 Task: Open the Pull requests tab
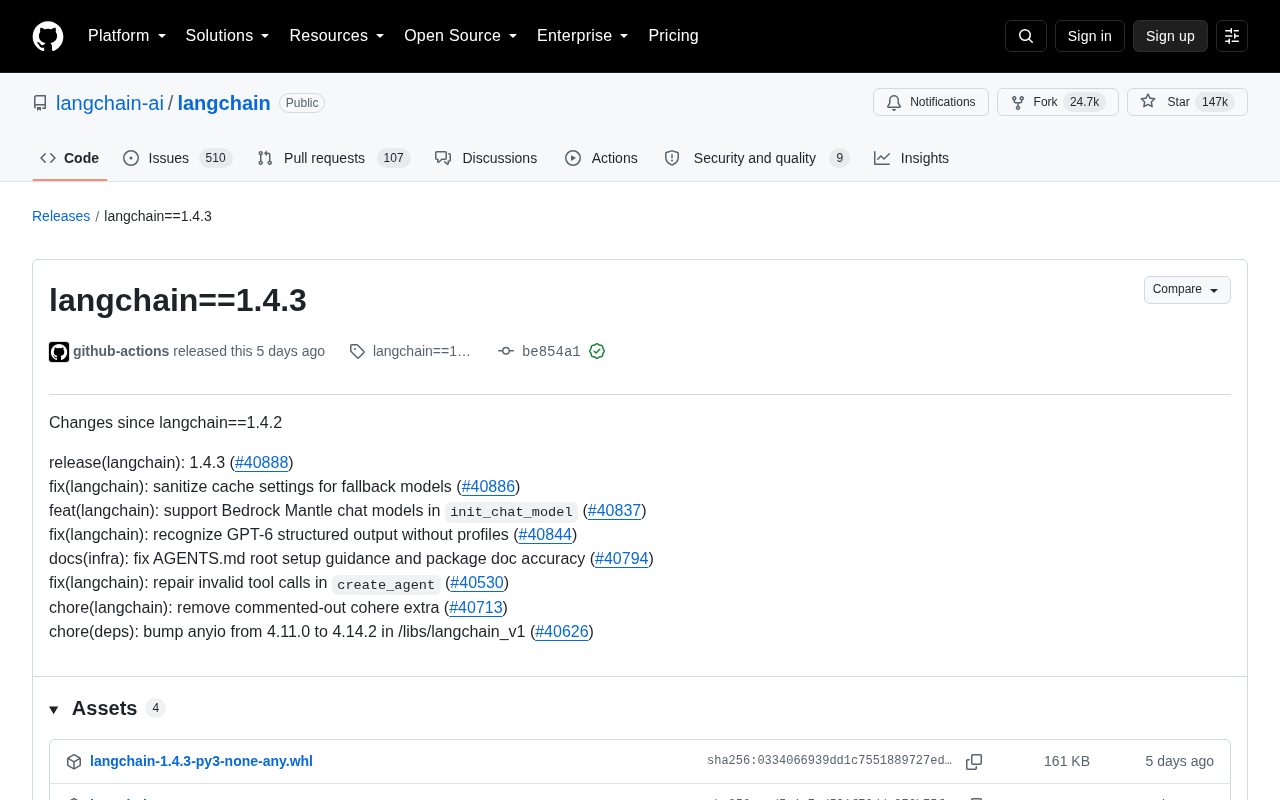(334, 158)
